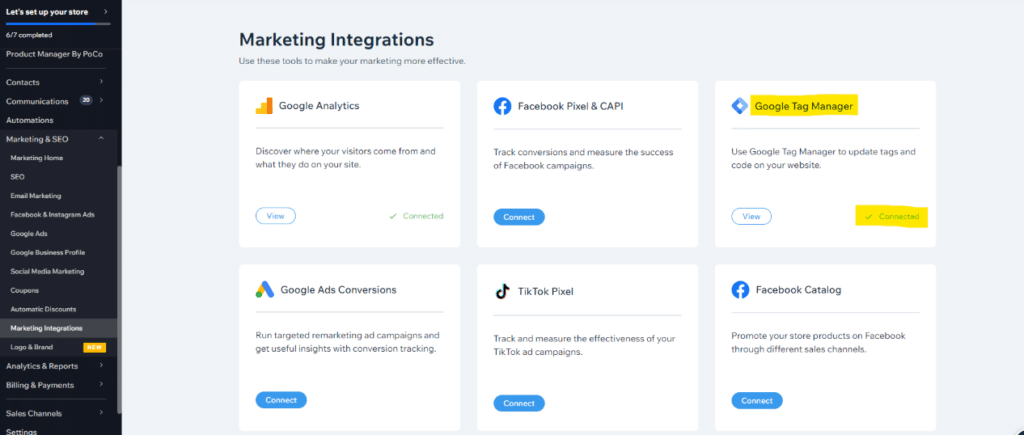Click the Google Ads Conversions card title
The image size is (1024, 435).
(338, 289)
